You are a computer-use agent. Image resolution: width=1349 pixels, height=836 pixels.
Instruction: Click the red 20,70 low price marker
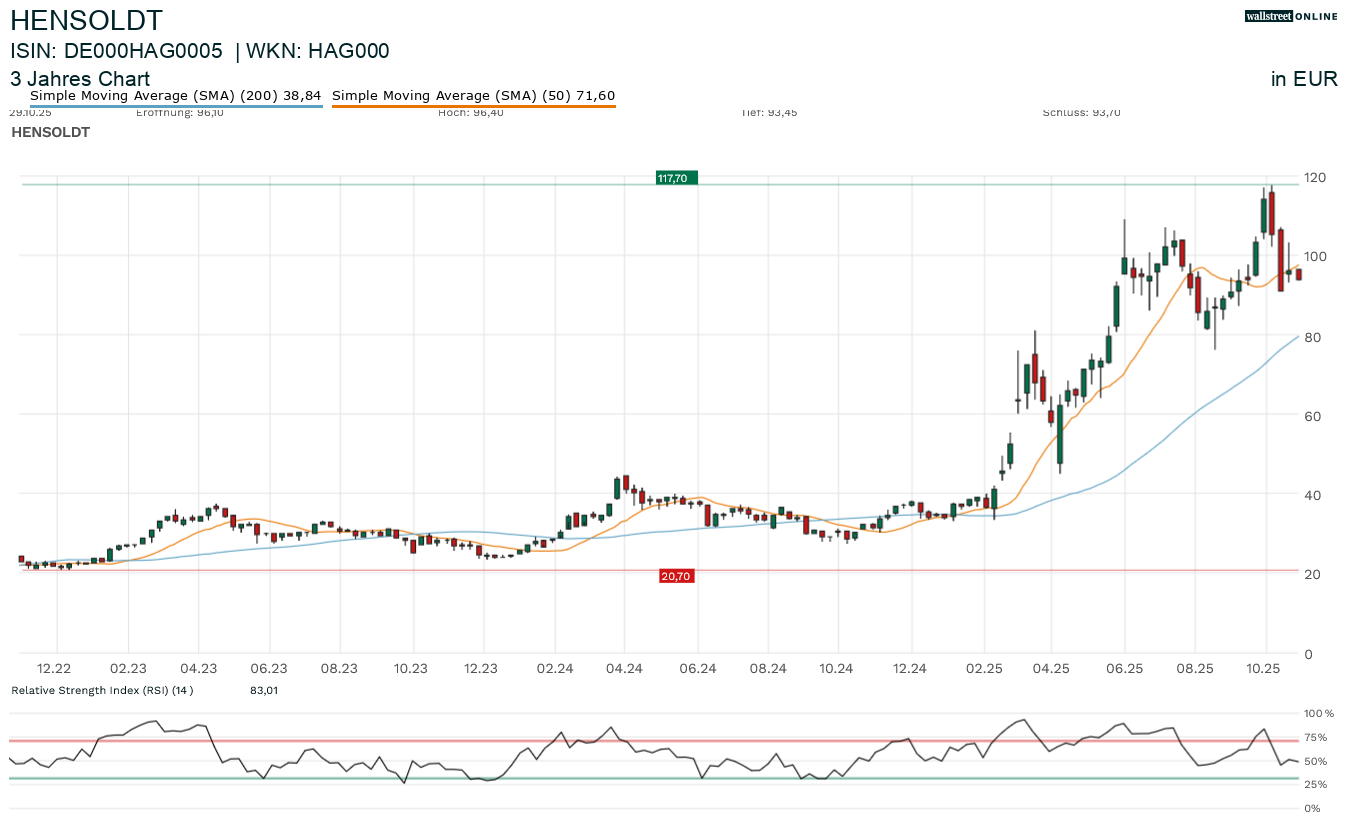676,576
